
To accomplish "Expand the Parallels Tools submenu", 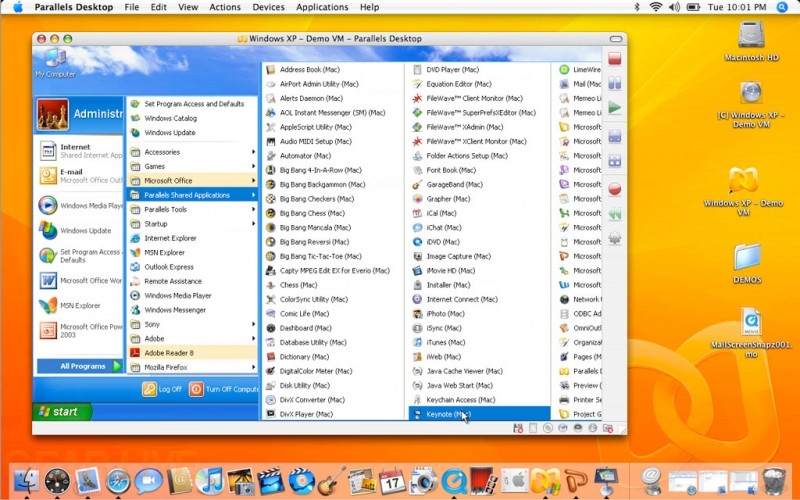I will (x=192, y=209).
